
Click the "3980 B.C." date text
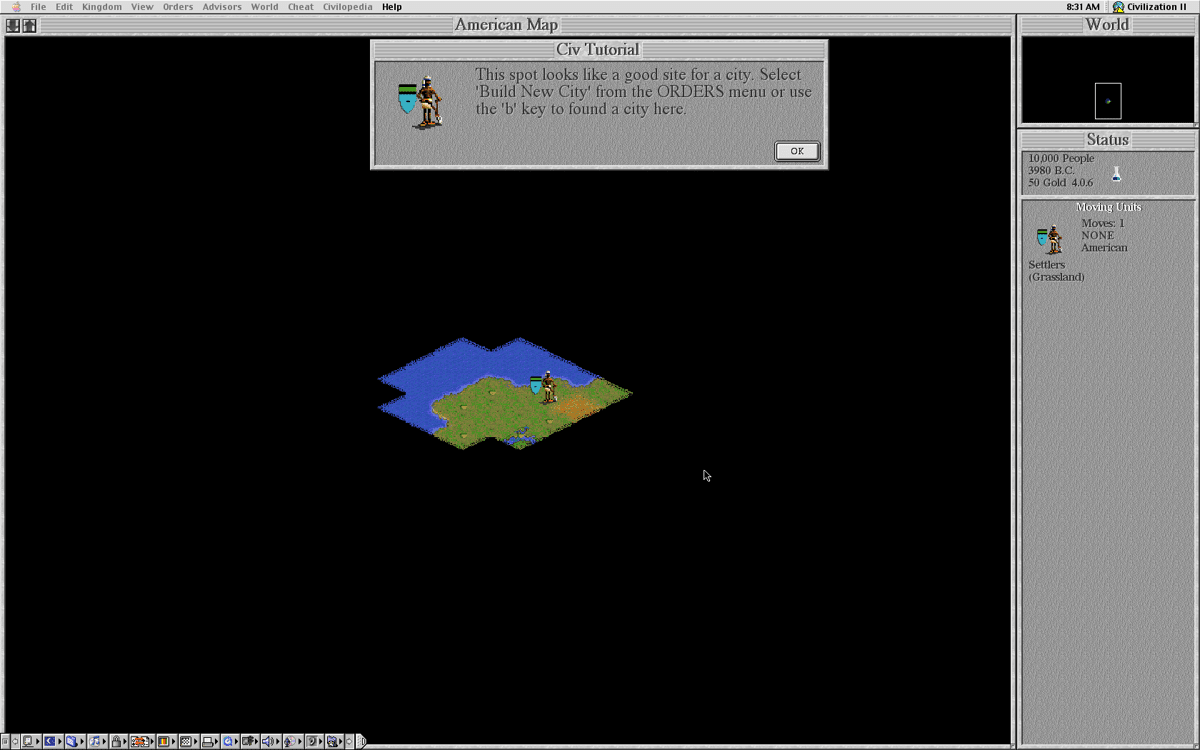point(1051,170)
